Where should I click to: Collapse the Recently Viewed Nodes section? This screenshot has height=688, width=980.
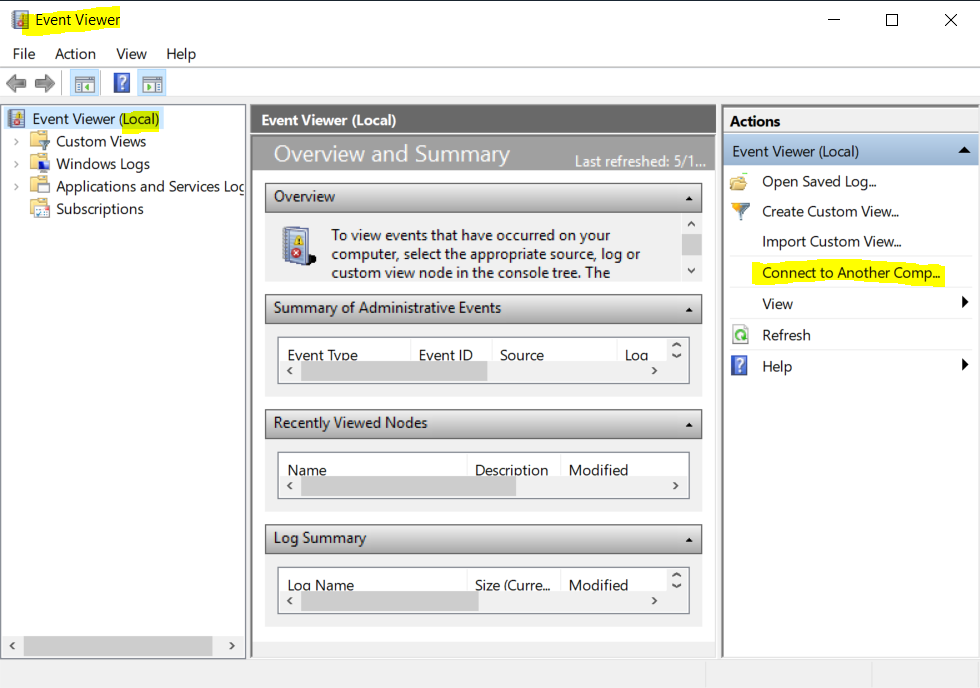point(689,425)
